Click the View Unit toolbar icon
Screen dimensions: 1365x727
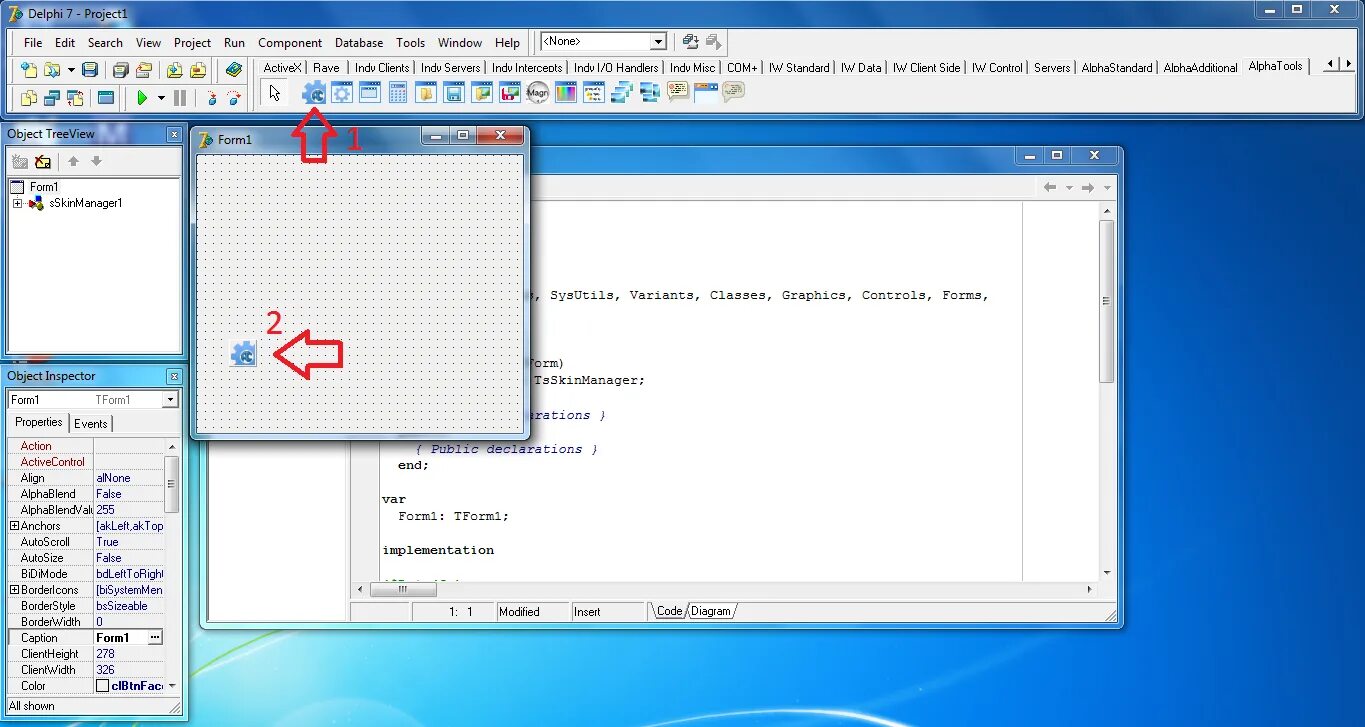pyautogui.click(x=28, y=98)
